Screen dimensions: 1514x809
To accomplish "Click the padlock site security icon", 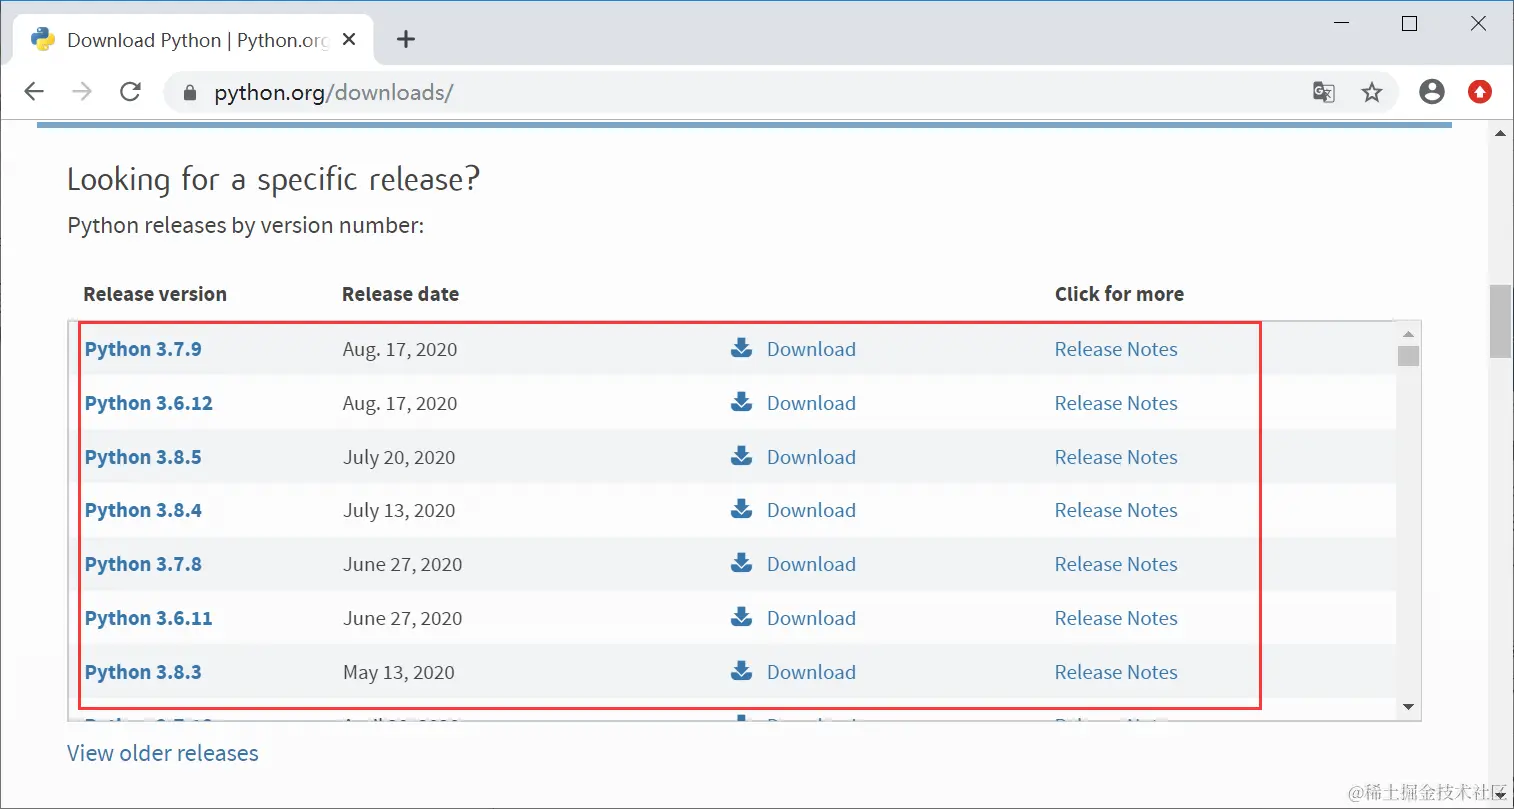I will [x=190, y=93].
